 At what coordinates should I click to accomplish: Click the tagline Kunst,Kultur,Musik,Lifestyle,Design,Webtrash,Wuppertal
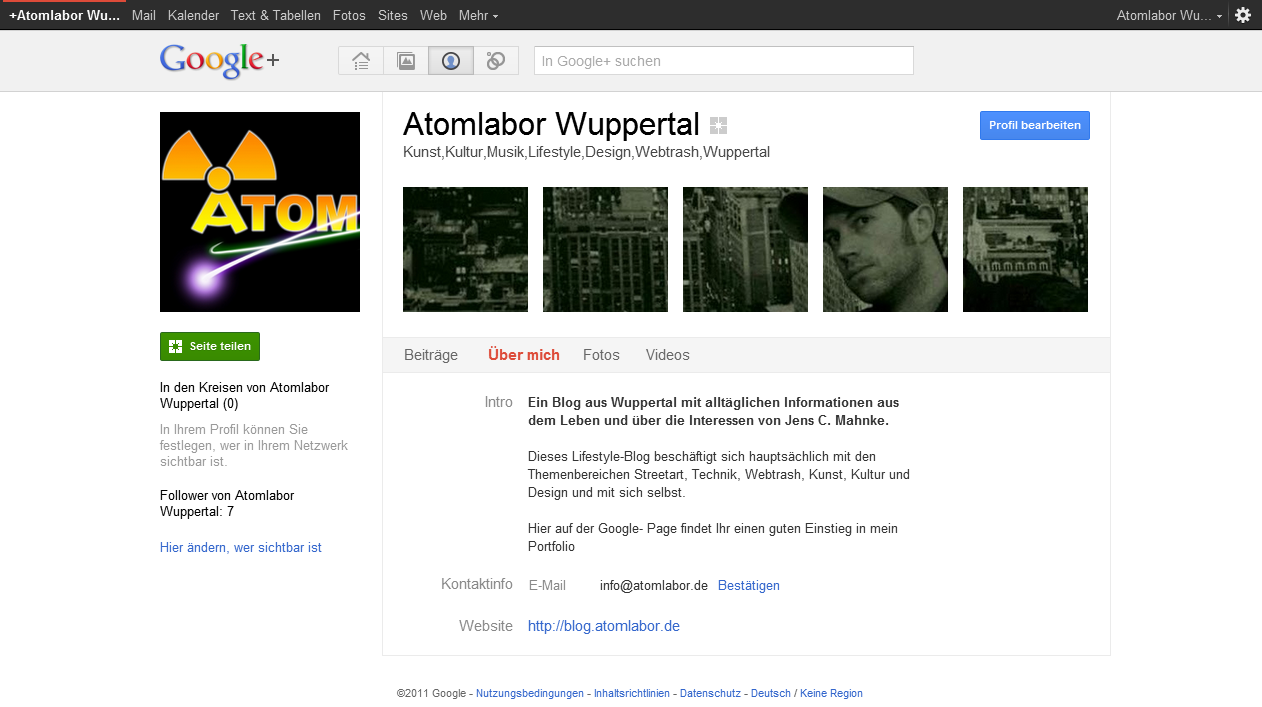pos(586,152)
